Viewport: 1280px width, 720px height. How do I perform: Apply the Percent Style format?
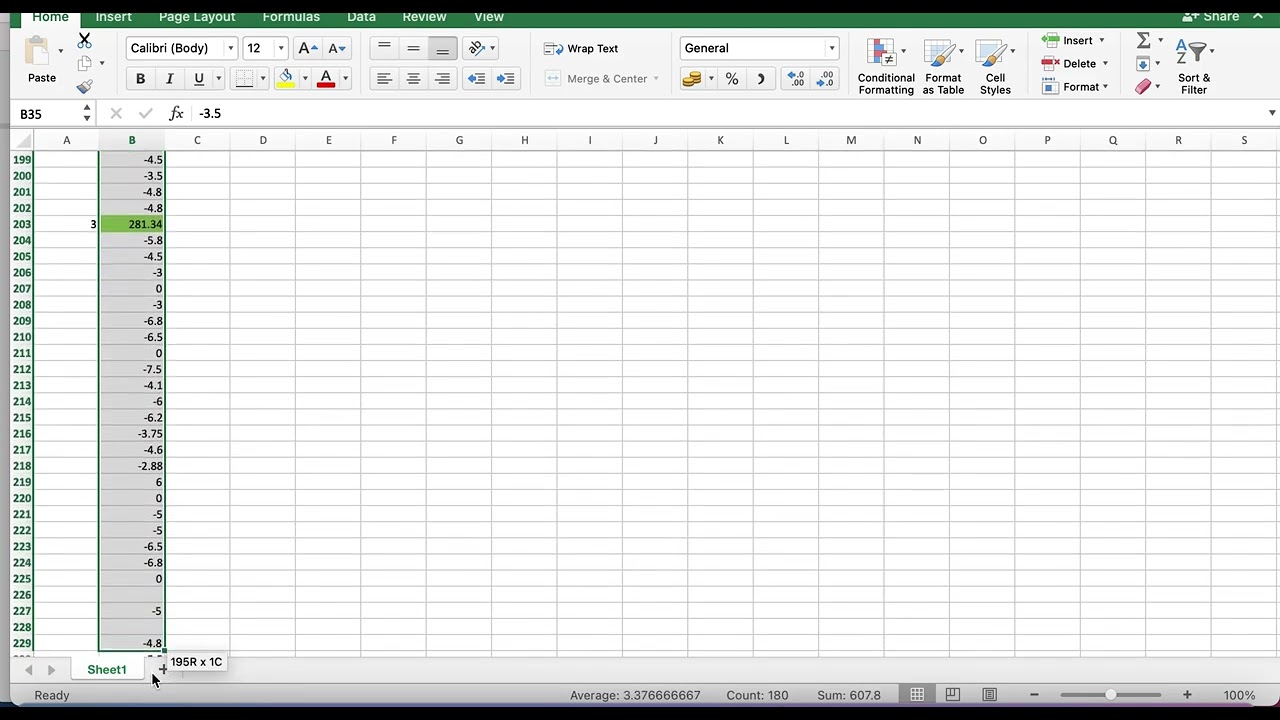coord(732,79)
